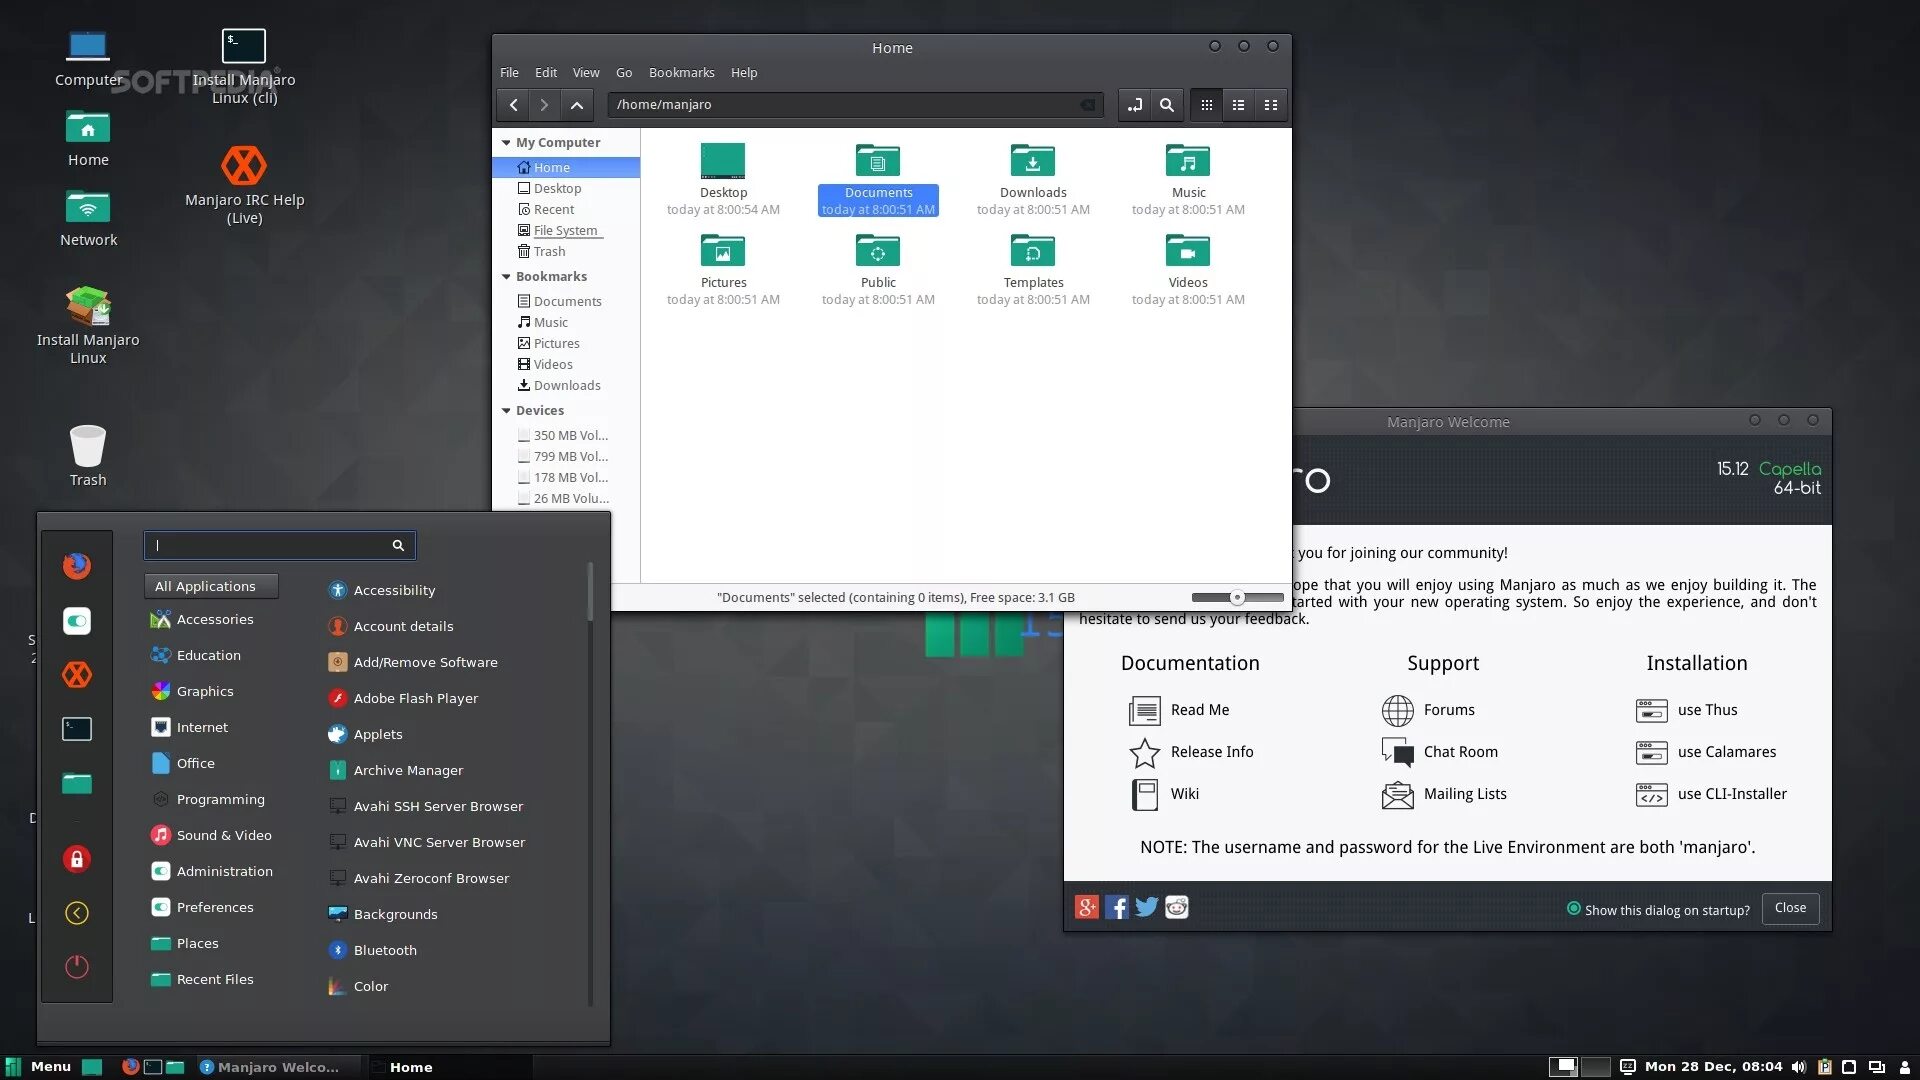The image size is (1920, 1080).
Task: Toggle location entry button in file manager
Action: pos(1134,105)
